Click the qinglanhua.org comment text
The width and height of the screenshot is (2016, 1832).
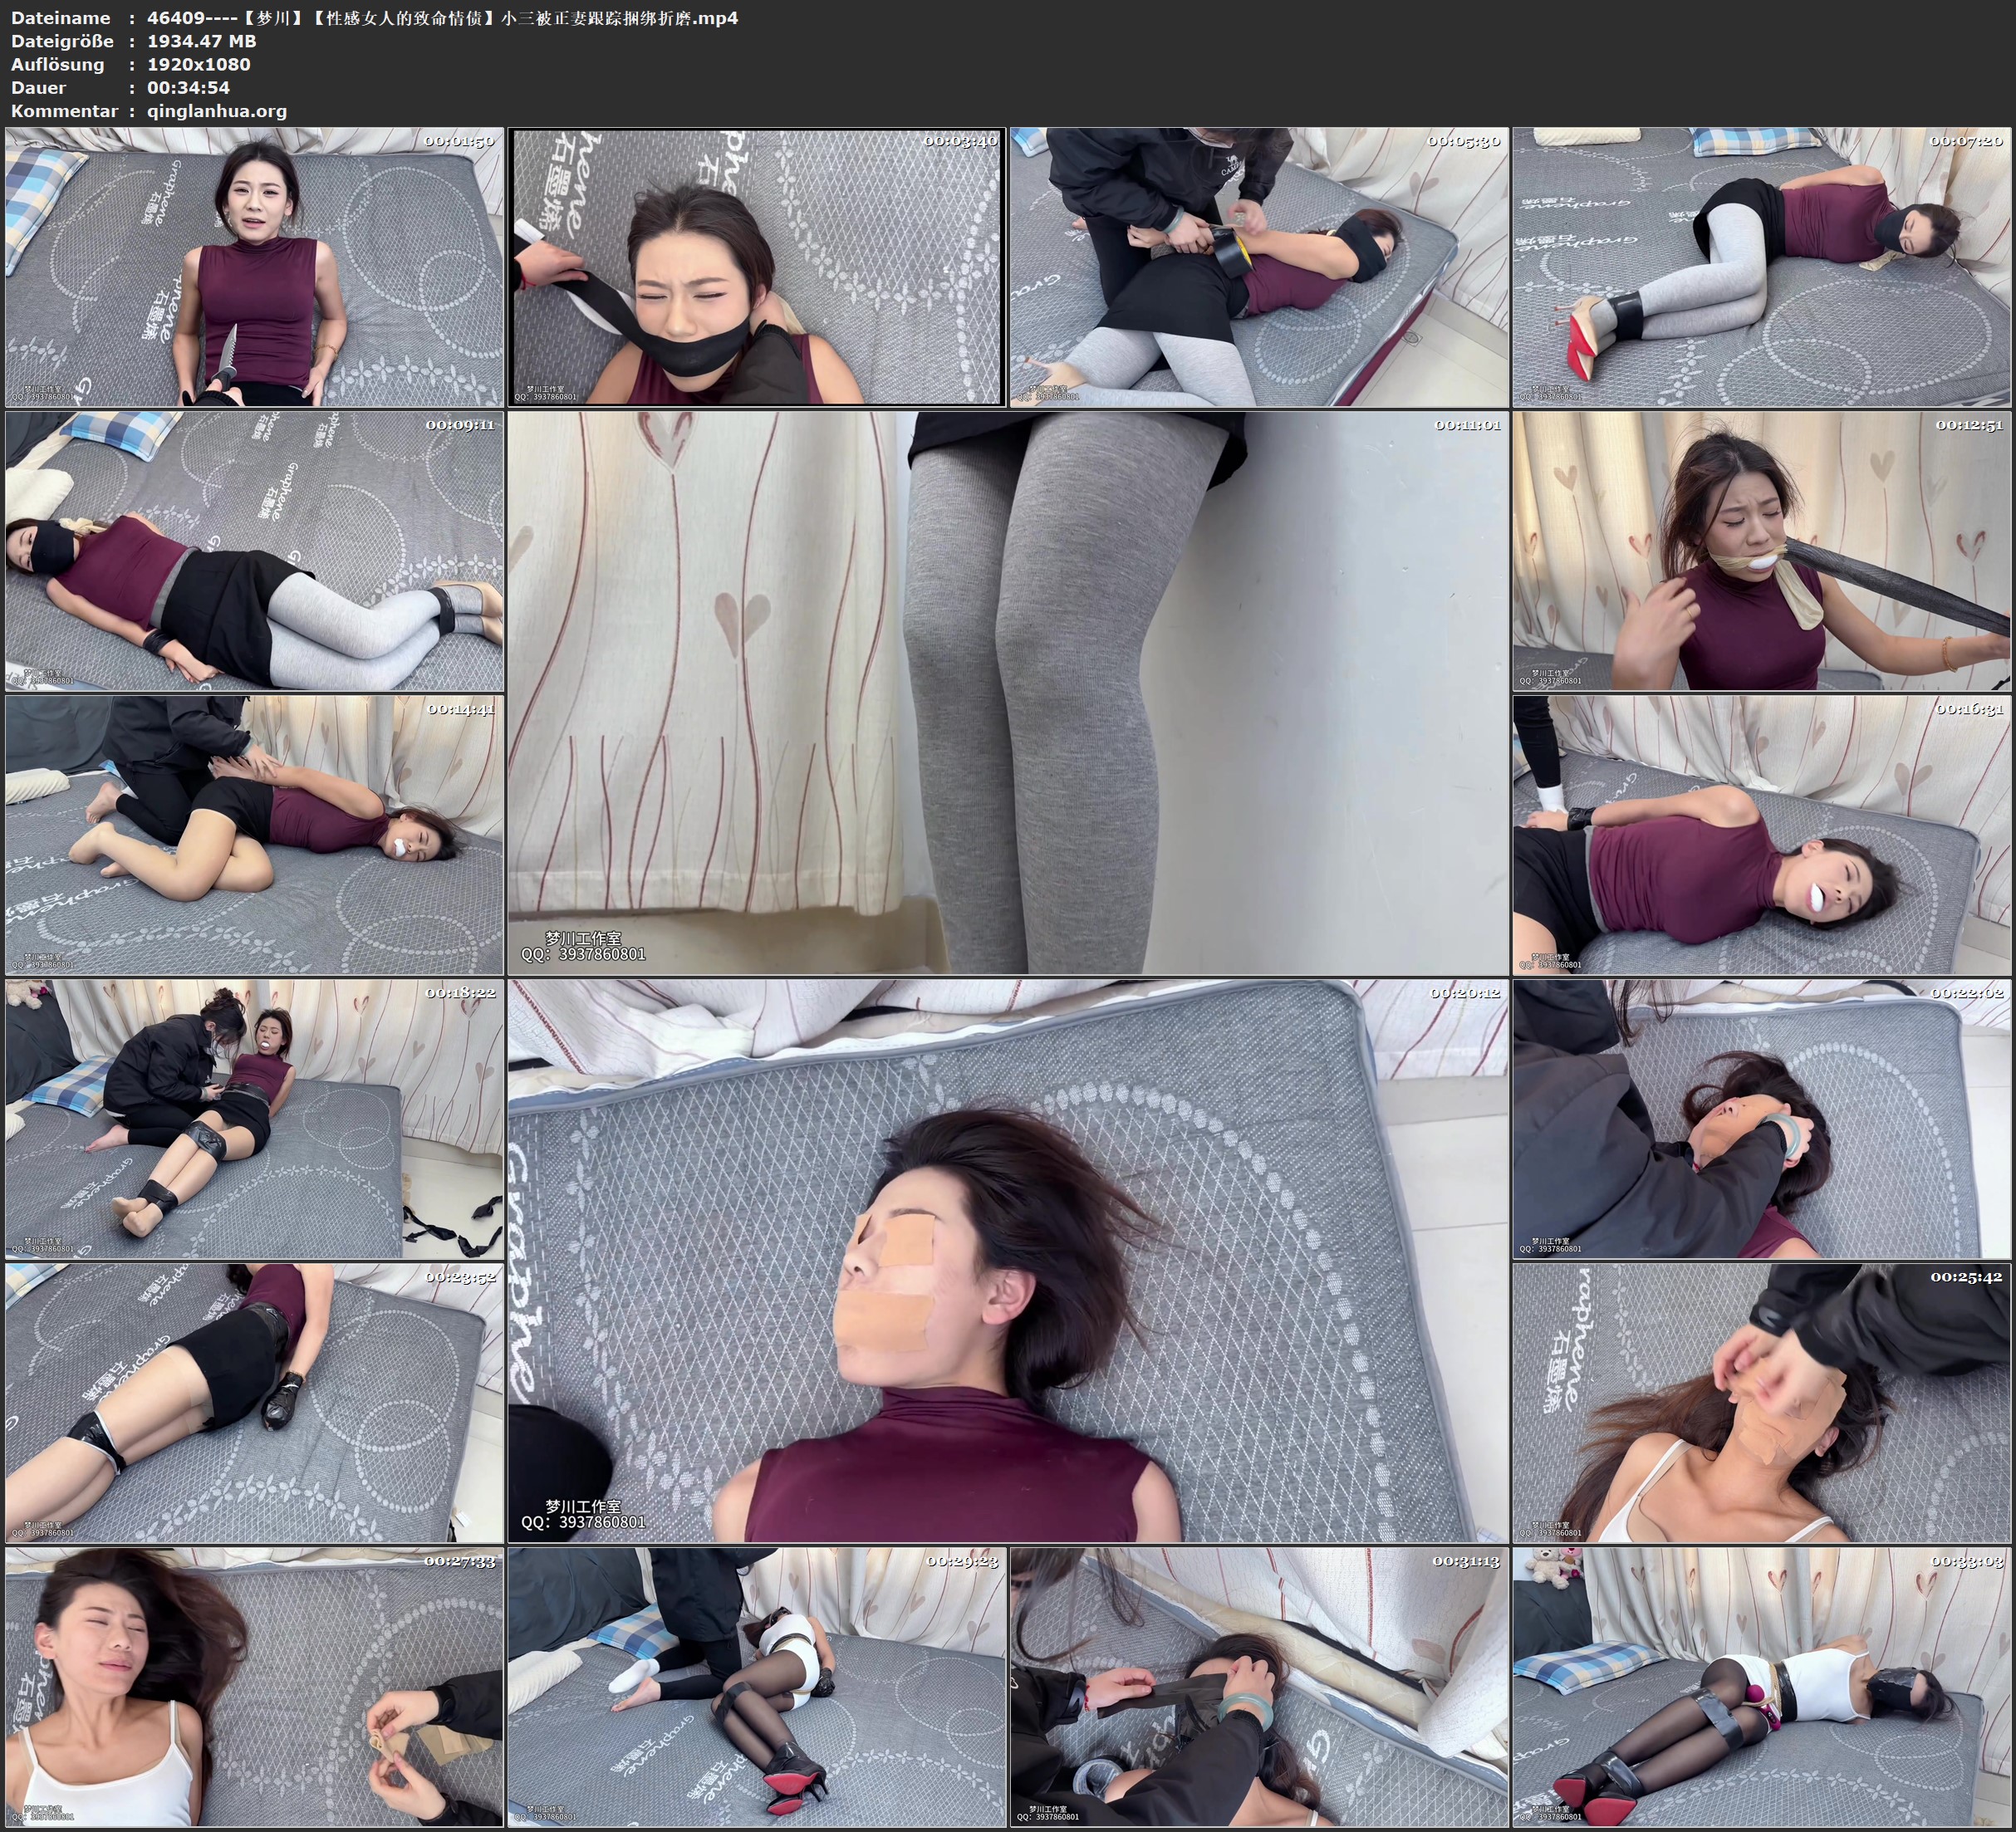[217, 111]
